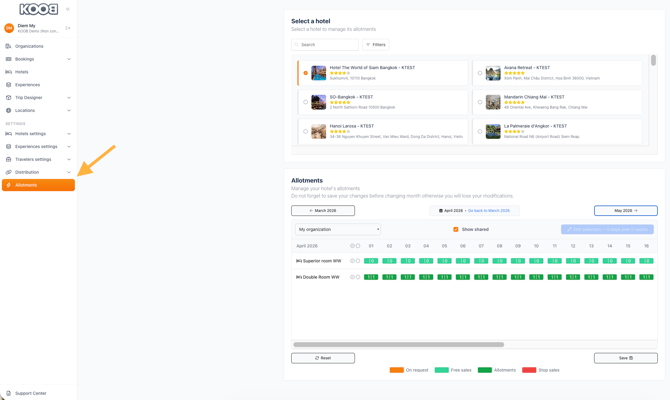Open the Hotels page via bed icon

(x=9, y=72)
